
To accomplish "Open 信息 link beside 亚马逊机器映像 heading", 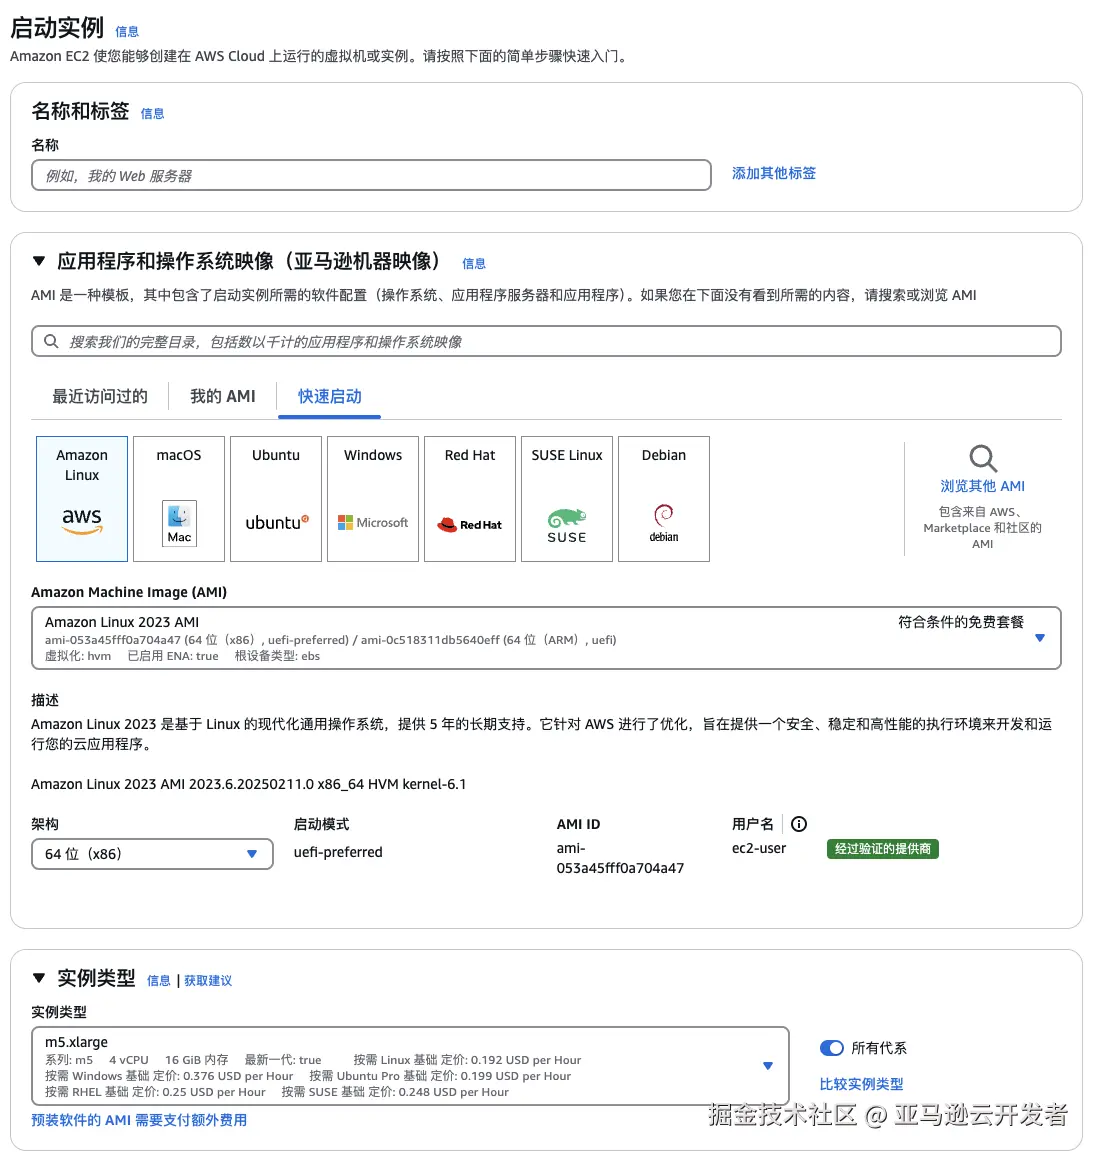I will point(474,264).
